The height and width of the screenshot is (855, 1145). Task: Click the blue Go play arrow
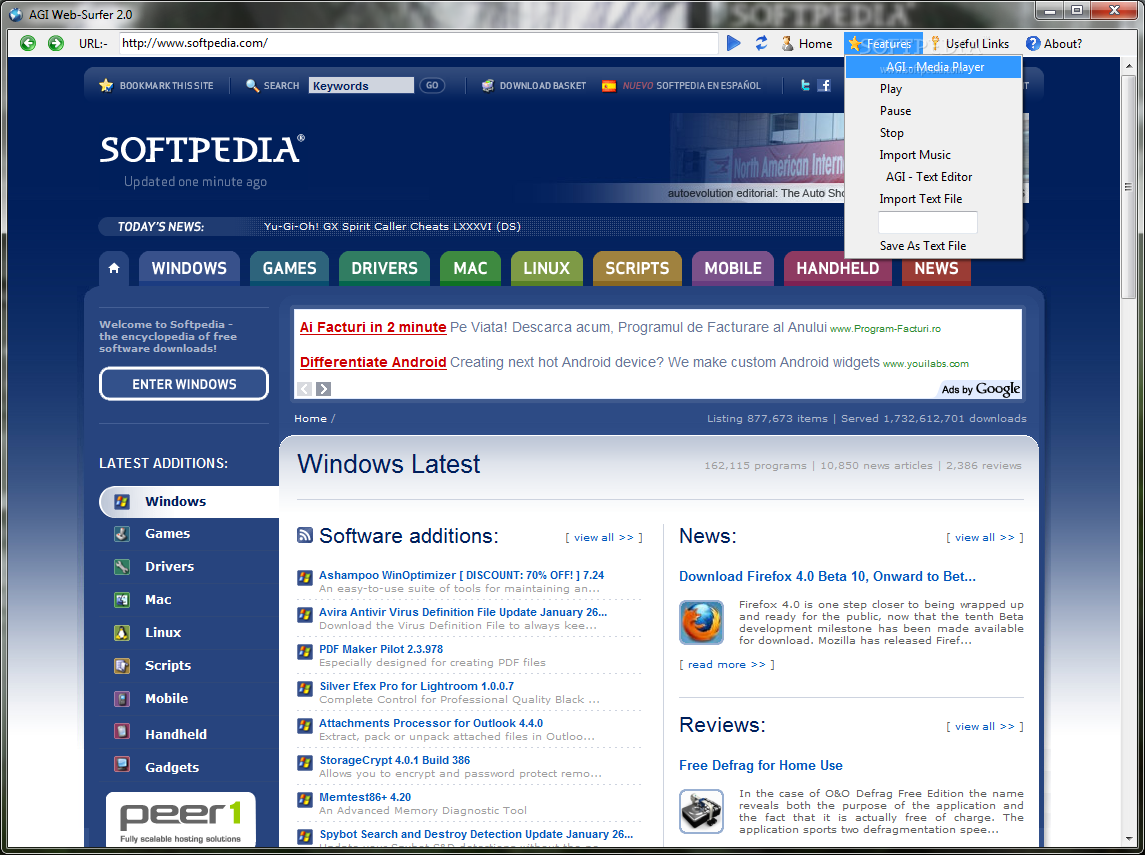pyautogui.click(x=734, y=43)
